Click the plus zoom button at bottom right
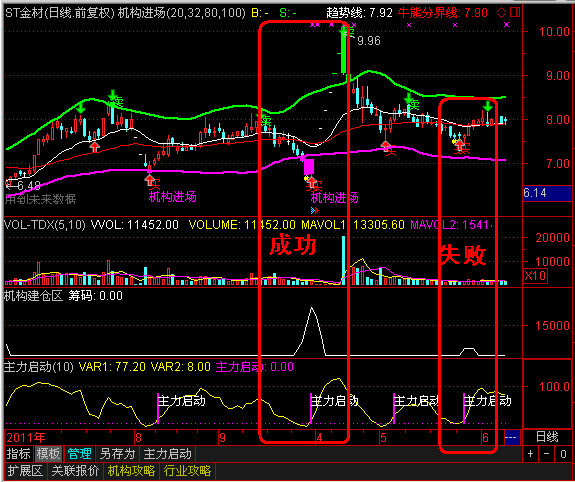Image resolution: width=575 pixels, height=482 pixels. click(531, 454)
